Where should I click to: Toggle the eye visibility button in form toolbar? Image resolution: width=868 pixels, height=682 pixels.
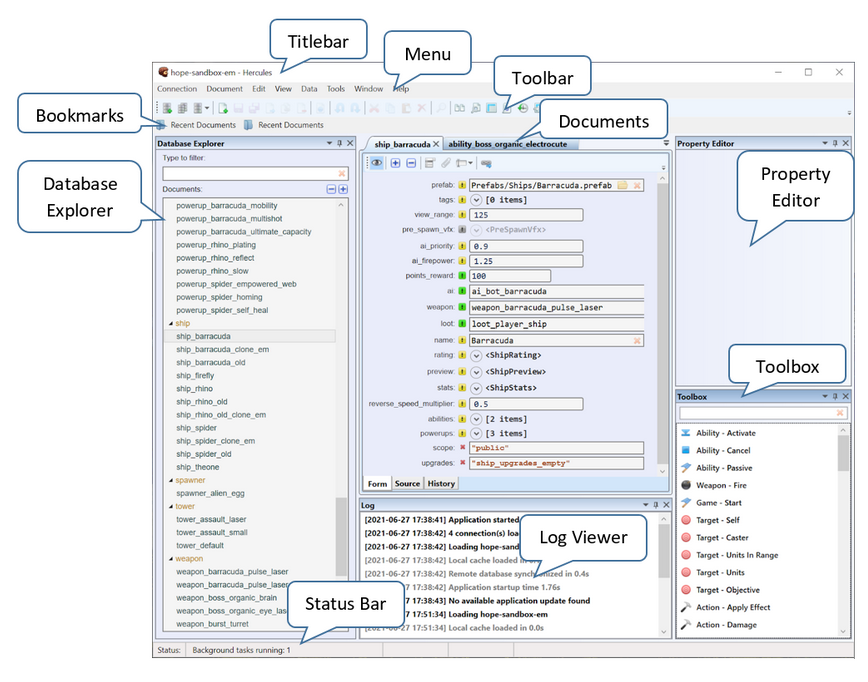click(377, 163)
